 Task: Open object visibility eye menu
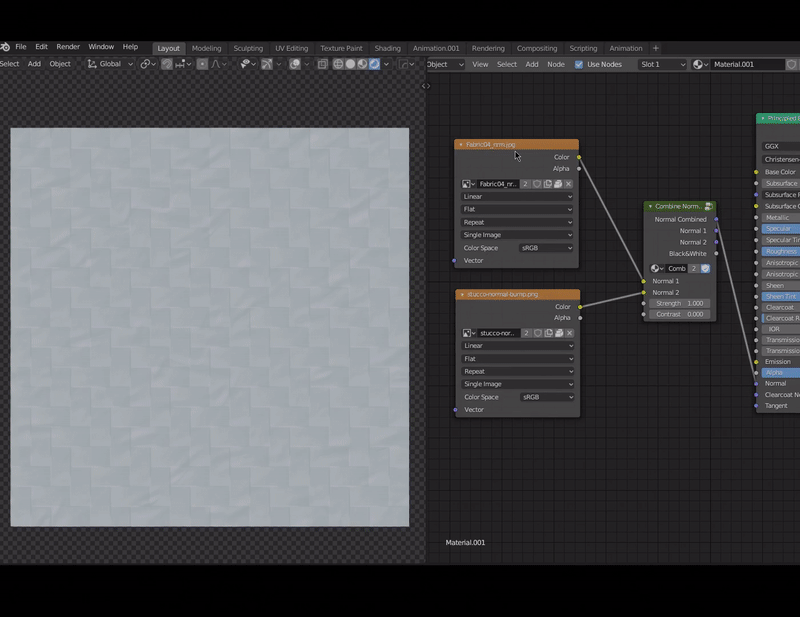coord(247,64)
